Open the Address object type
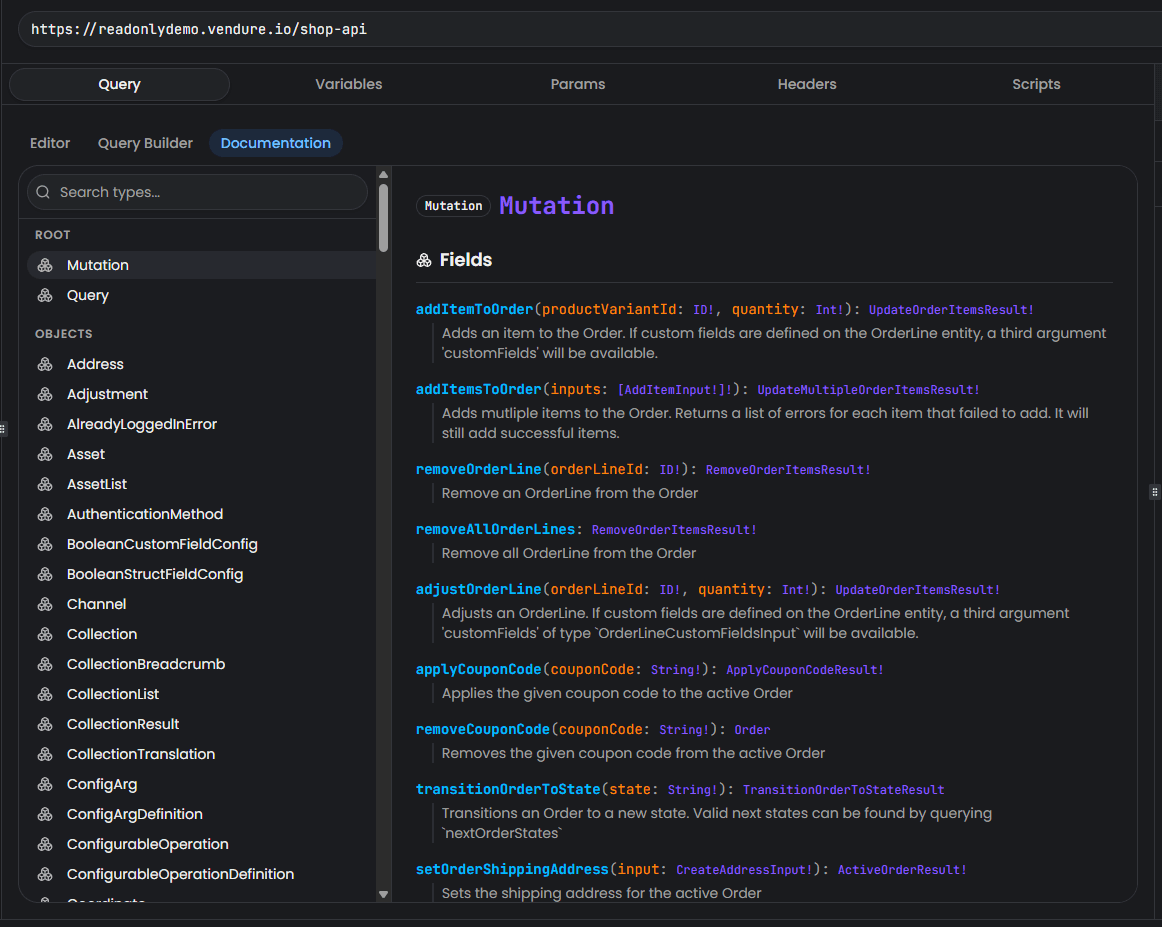Screen dimensions: 1162x927 point(202,365)
